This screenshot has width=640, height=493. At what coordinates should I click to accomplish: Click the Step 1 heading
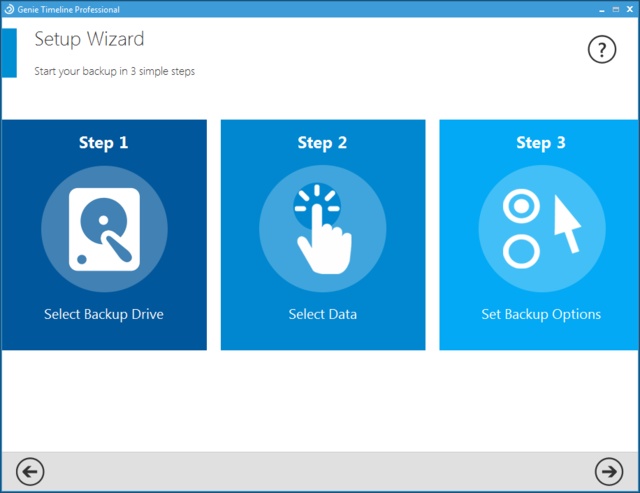pos(104,143)
